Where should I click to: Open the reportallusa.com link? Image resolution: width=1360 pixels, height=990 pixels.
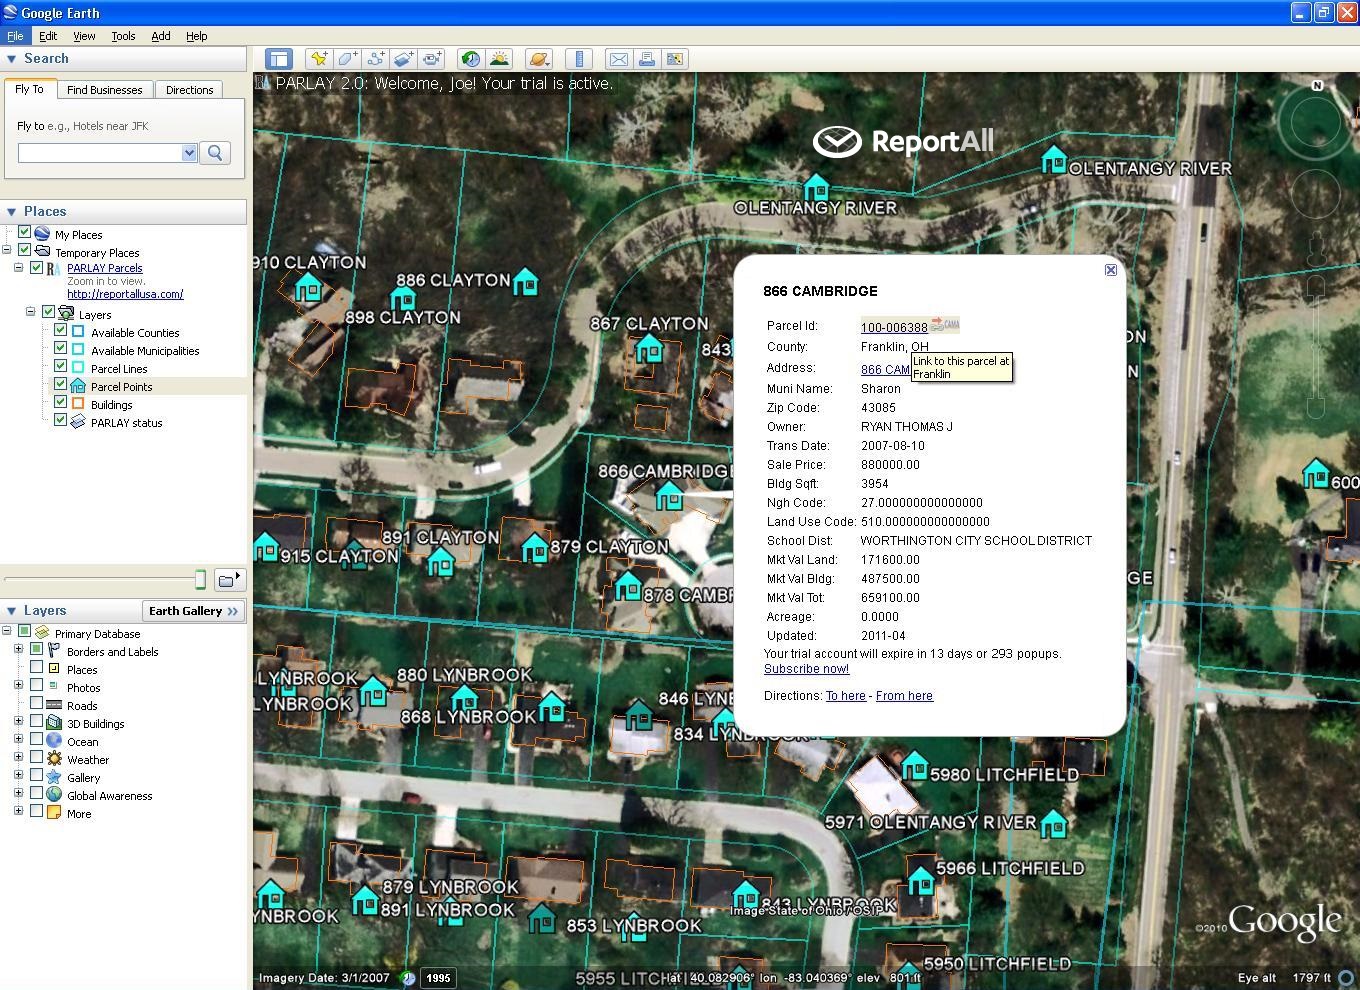(x=125, y=294)
